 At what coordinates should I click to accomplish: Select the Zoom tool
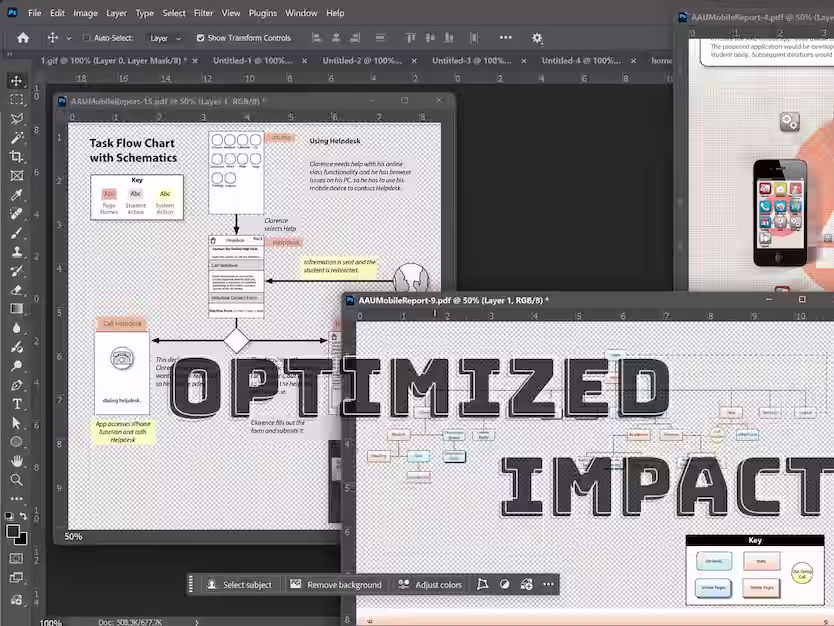16,480
